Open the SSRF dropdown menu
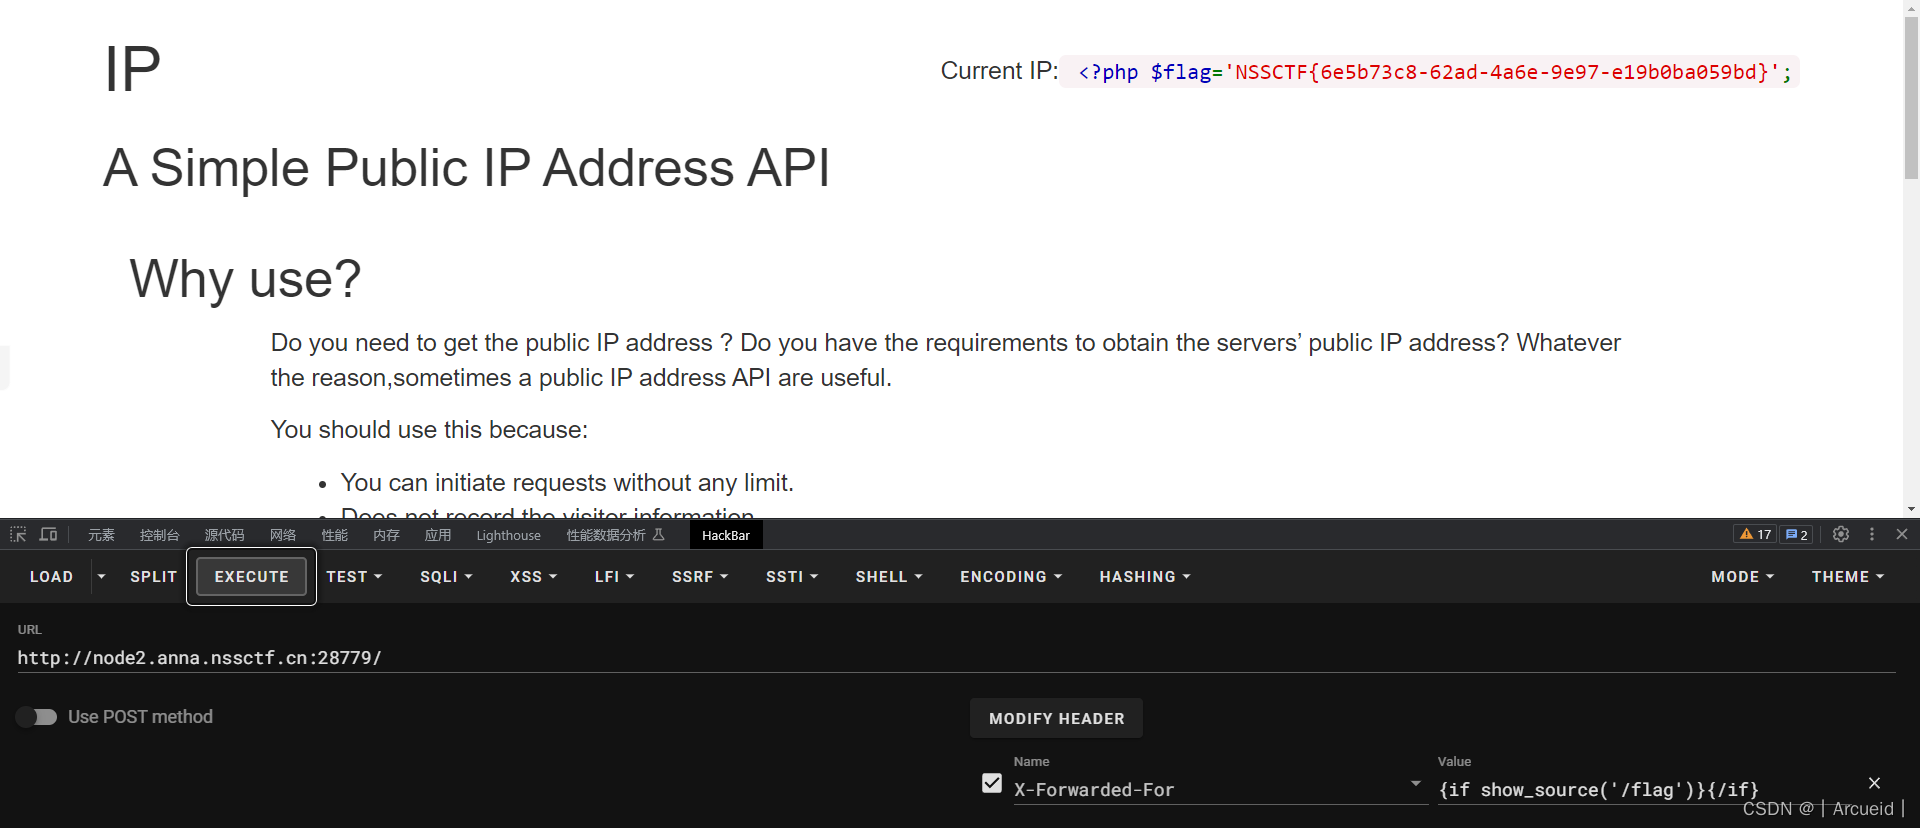Image resolution: width=1920 pixels, height=828 pixels. pos(700,577)
